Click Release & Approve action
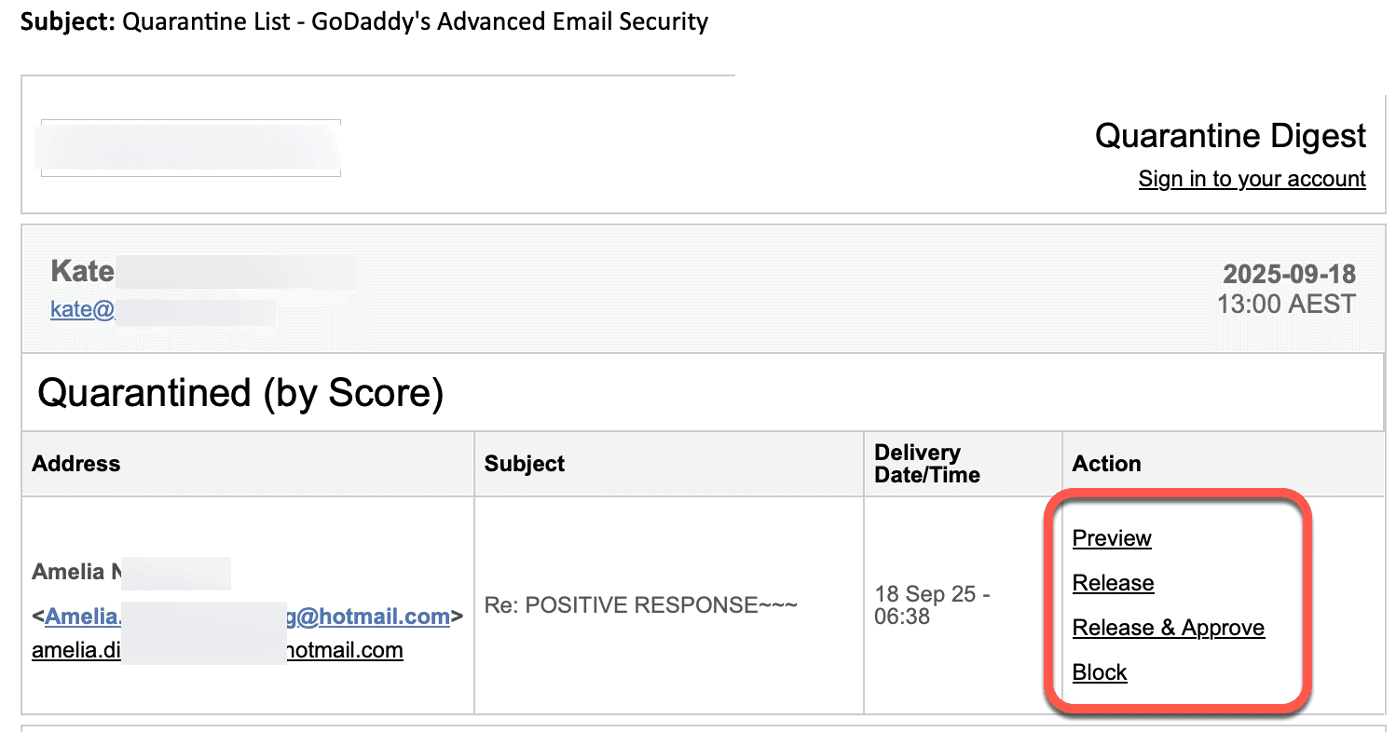This screenshot has width=1396, height=732. pos(1168,628)
